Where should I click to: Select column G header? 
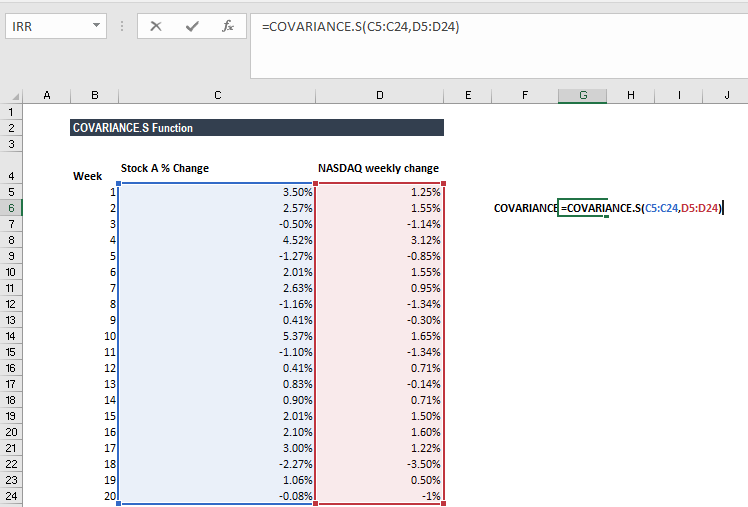coord(583,95)
